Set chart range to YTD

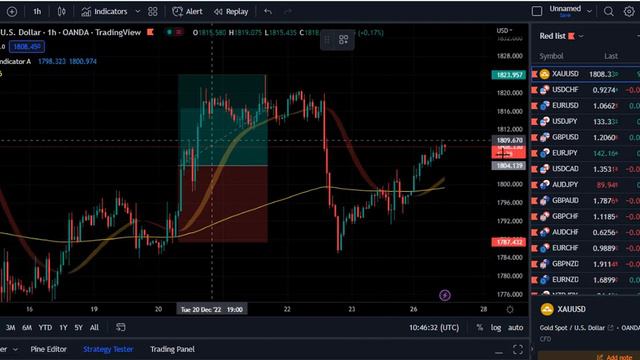point(45,327)
